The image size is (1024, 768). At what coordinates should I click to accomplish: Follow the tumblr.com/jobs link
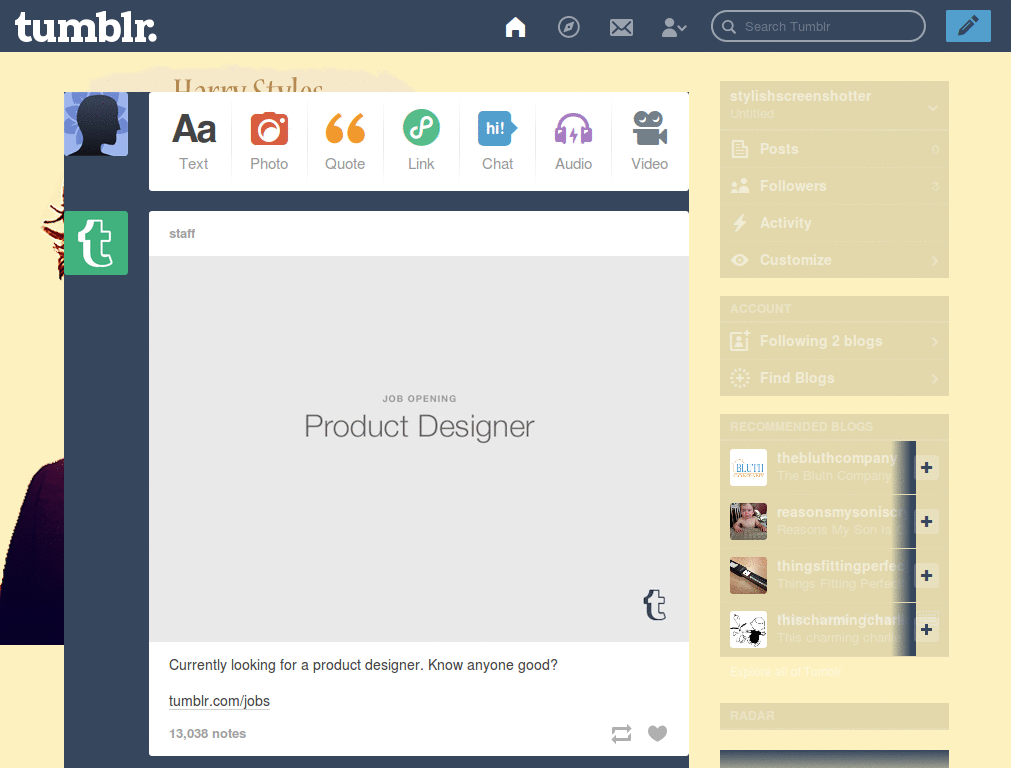219,701
